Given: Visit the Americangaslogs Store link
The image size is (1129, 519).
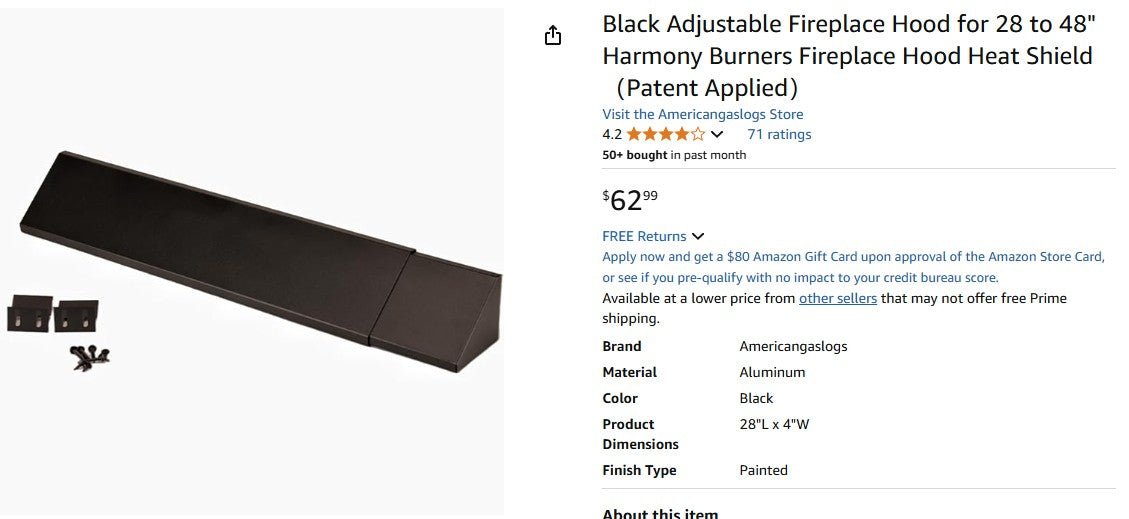Looking at the screenshot, I should (x=702, y=114).
